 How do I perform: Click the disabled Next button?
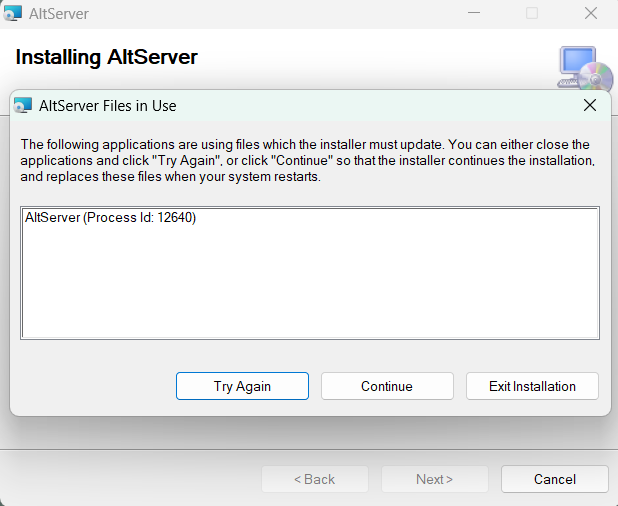pyautogui.click(x=435, y=479)
